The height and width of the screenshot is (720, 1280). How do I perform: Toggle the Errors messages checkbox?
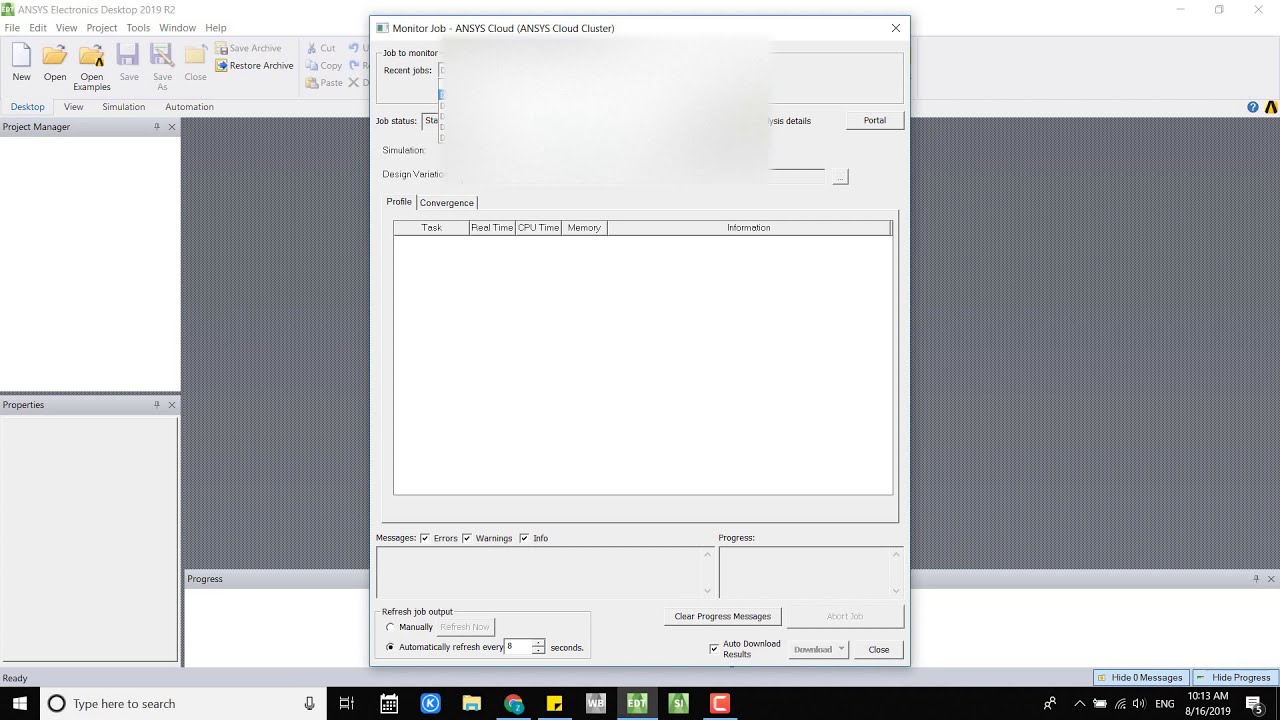click(425, 538)
